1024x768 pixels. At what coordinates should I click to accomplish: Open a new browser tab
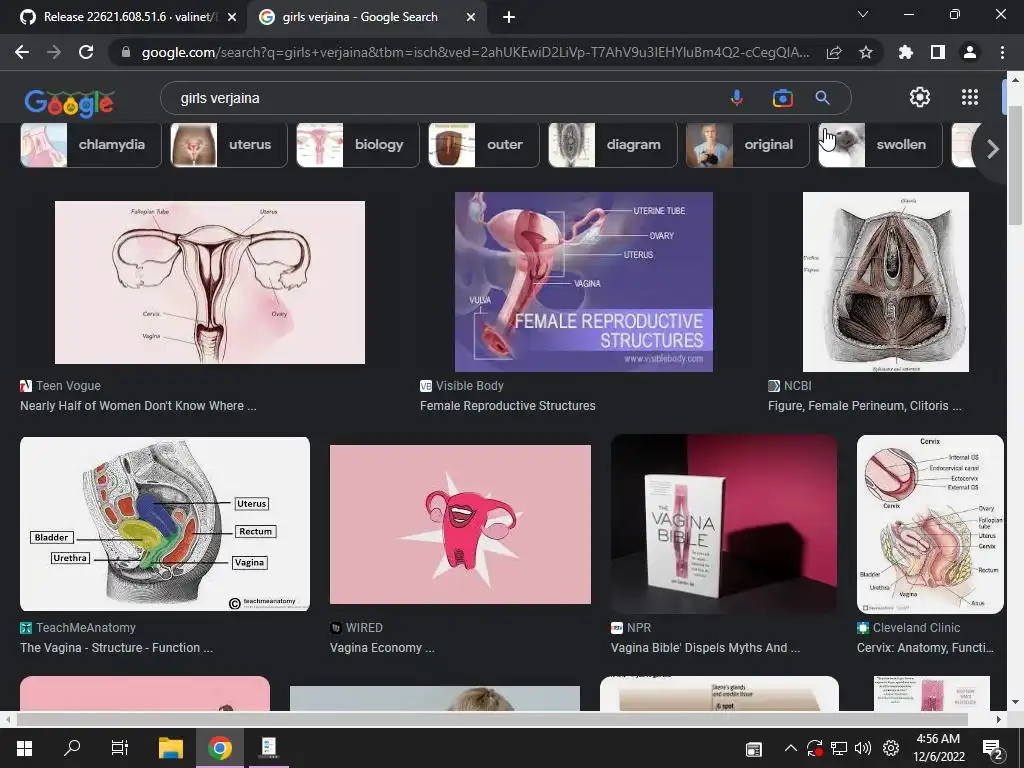pos(509,17)
